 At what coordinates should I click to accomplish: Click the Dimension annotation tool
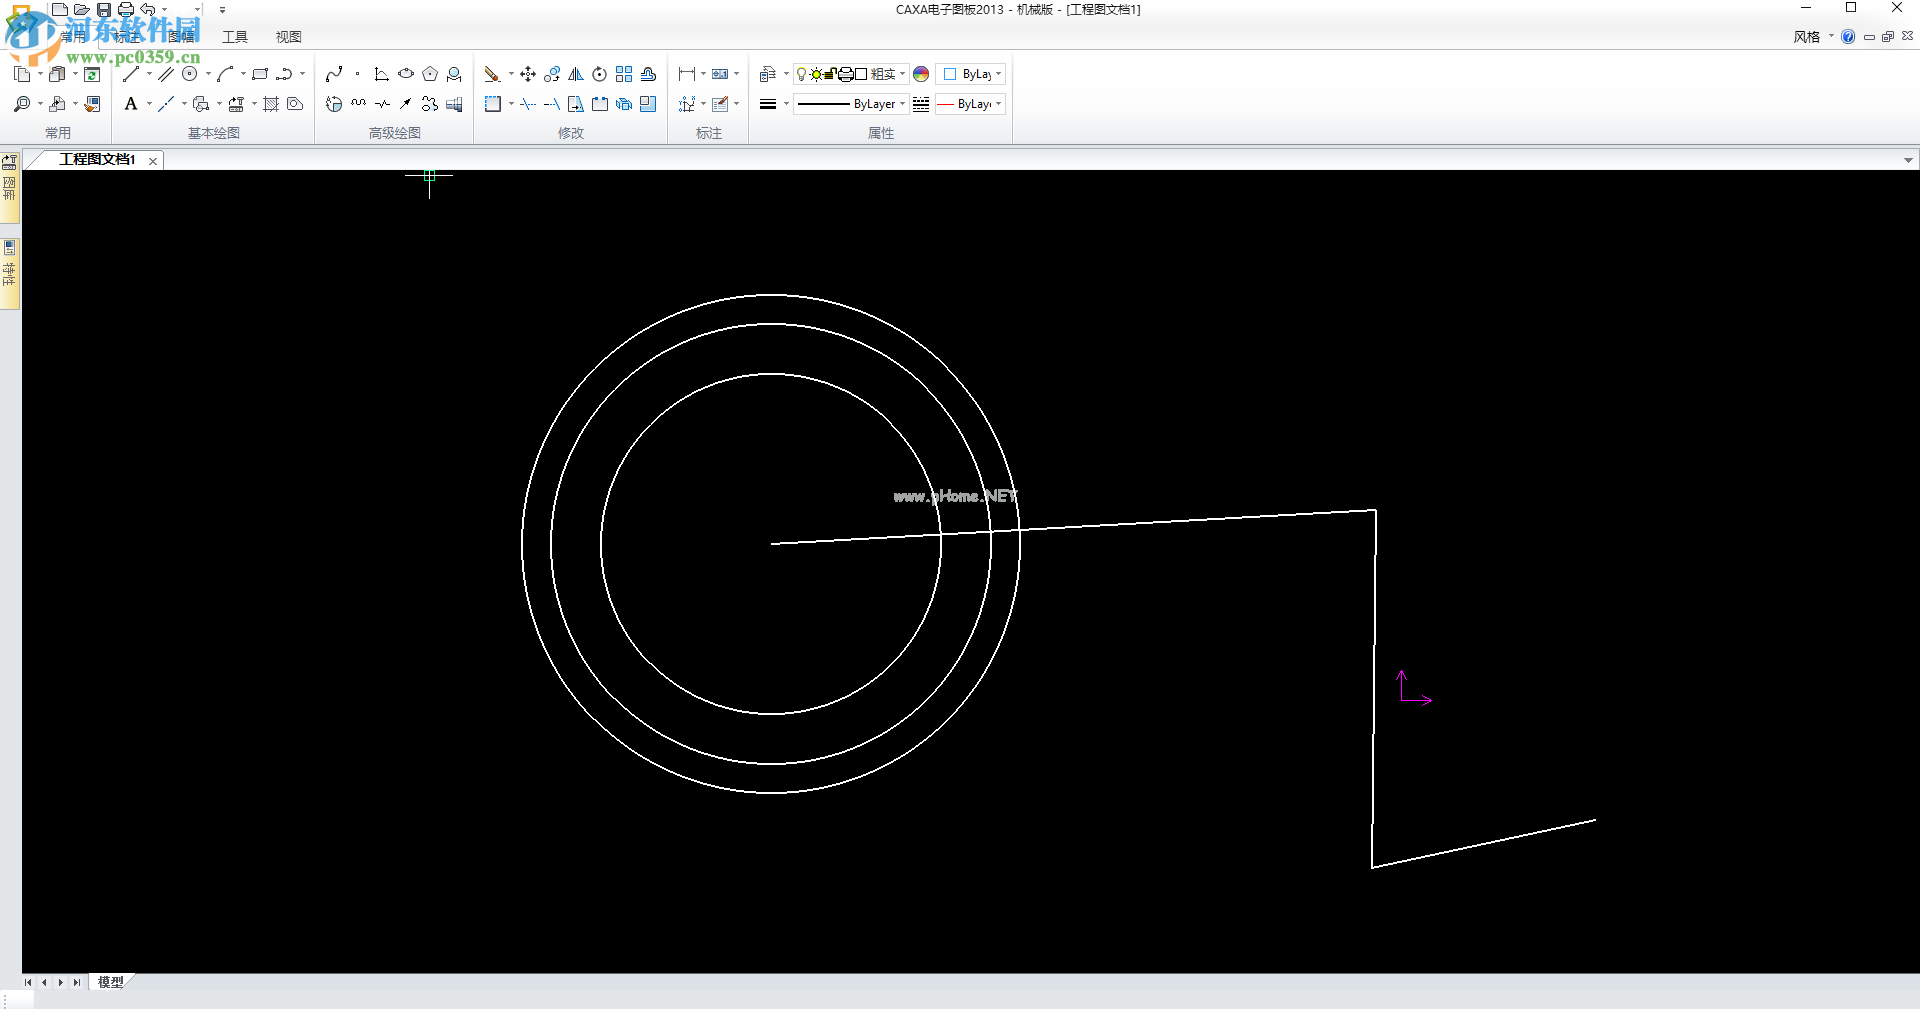(x=687, y=74)
